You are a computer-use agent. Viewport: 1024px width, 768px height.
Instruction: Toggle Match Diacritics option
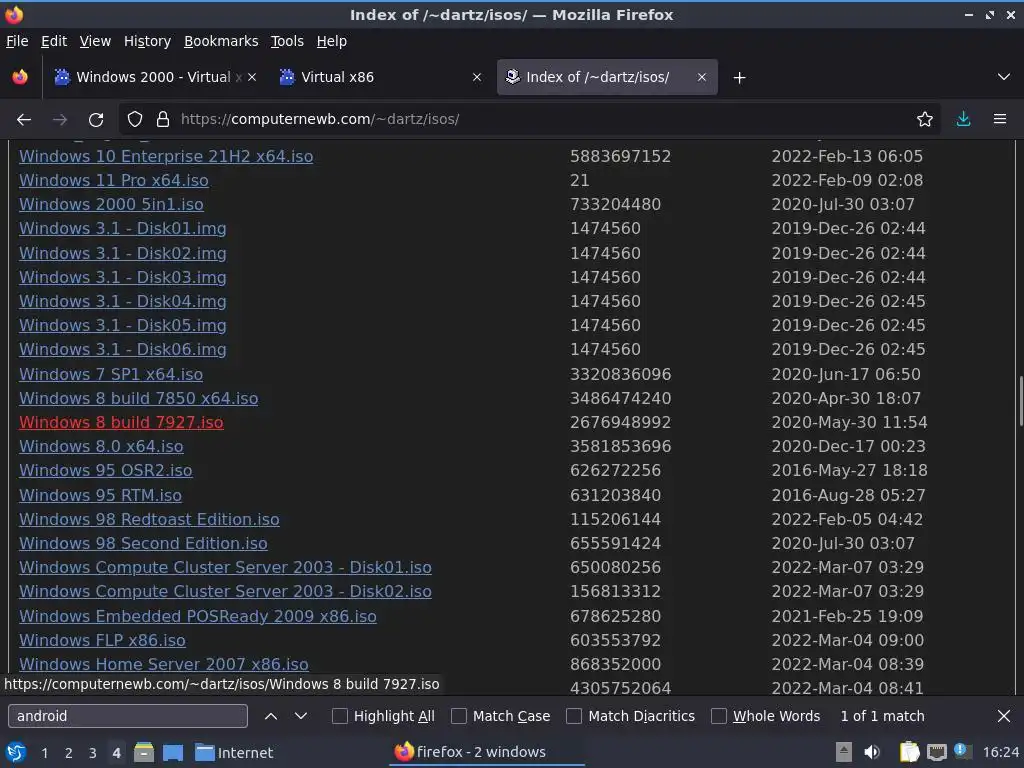(574, 716)
